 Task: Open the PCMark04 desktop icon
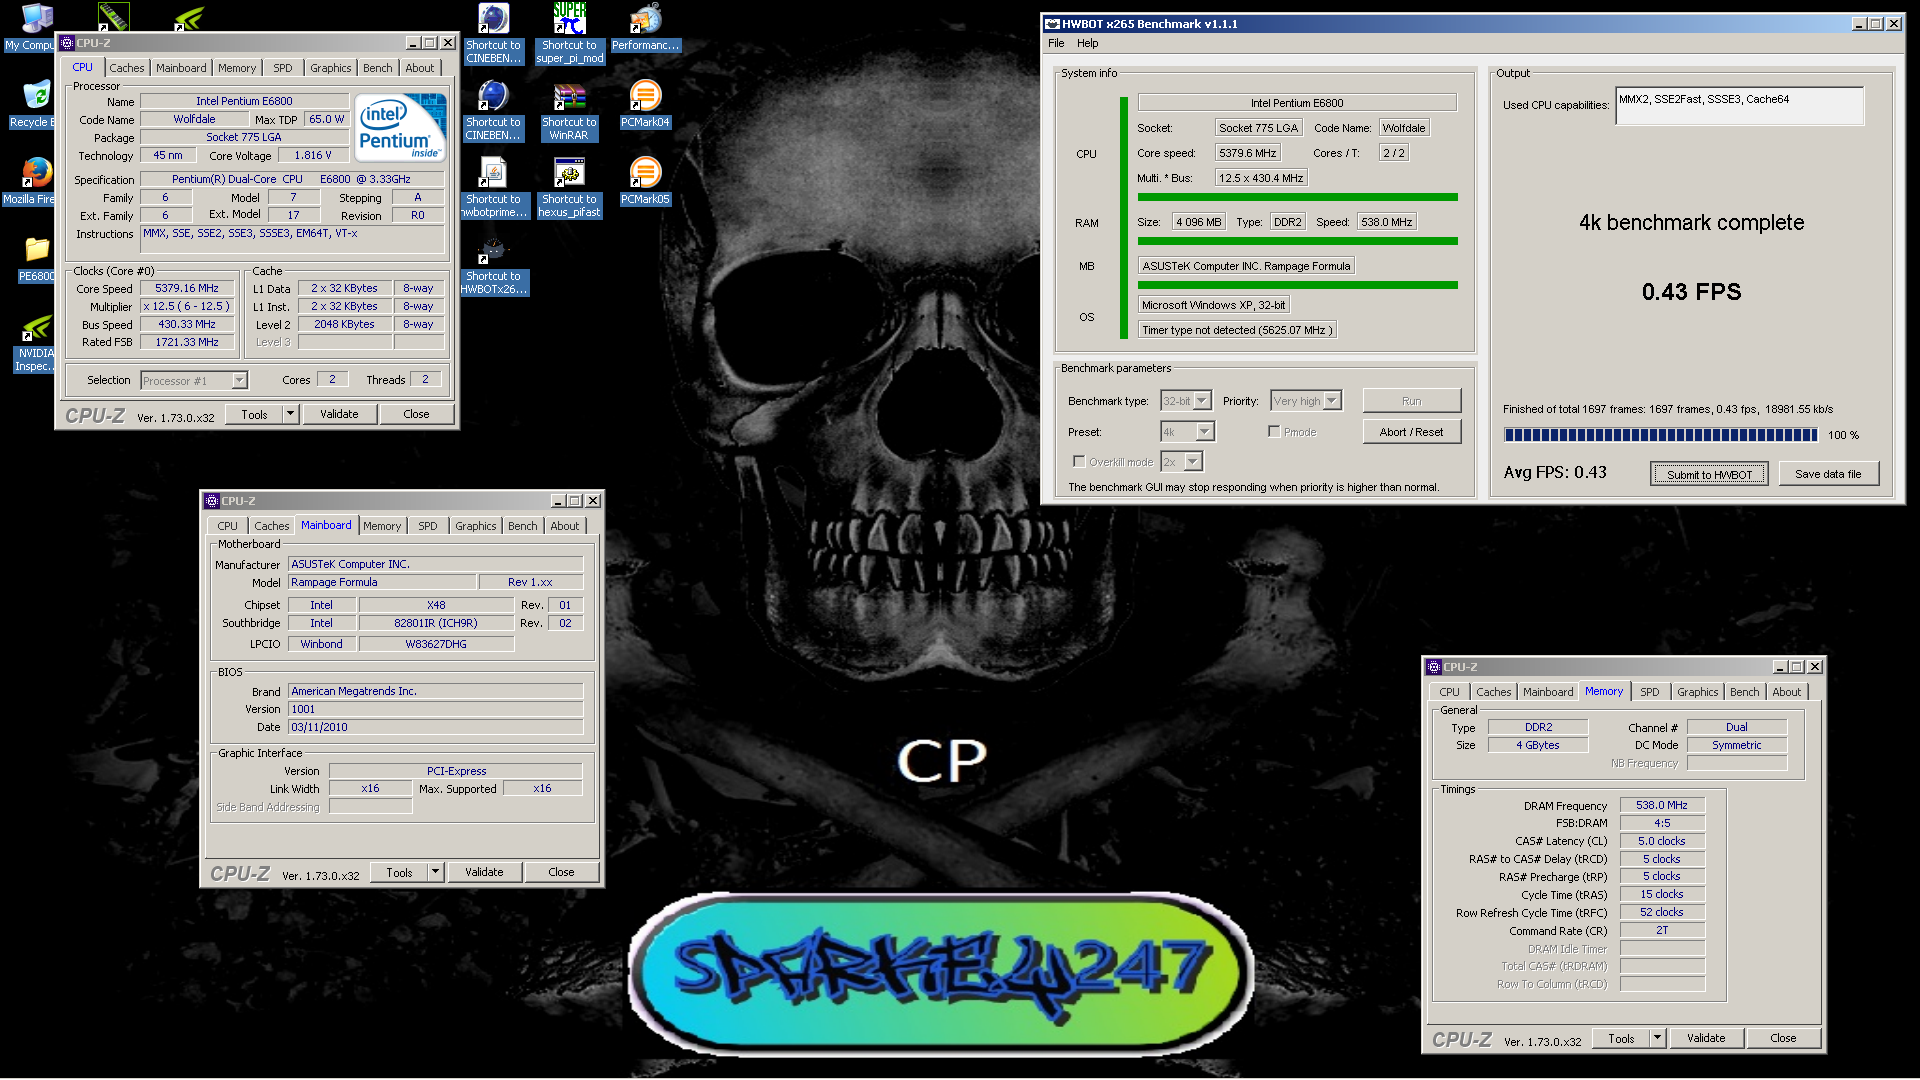[x=645, y=104]
